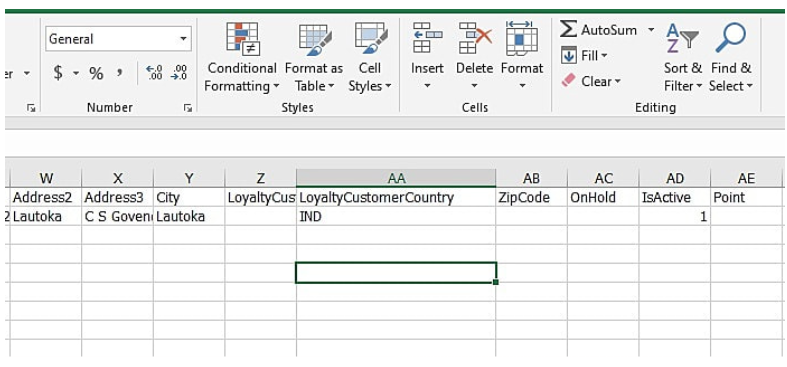This screenshot has height=367, width=787.
Task: Apply percent style format
Action: 96,73
